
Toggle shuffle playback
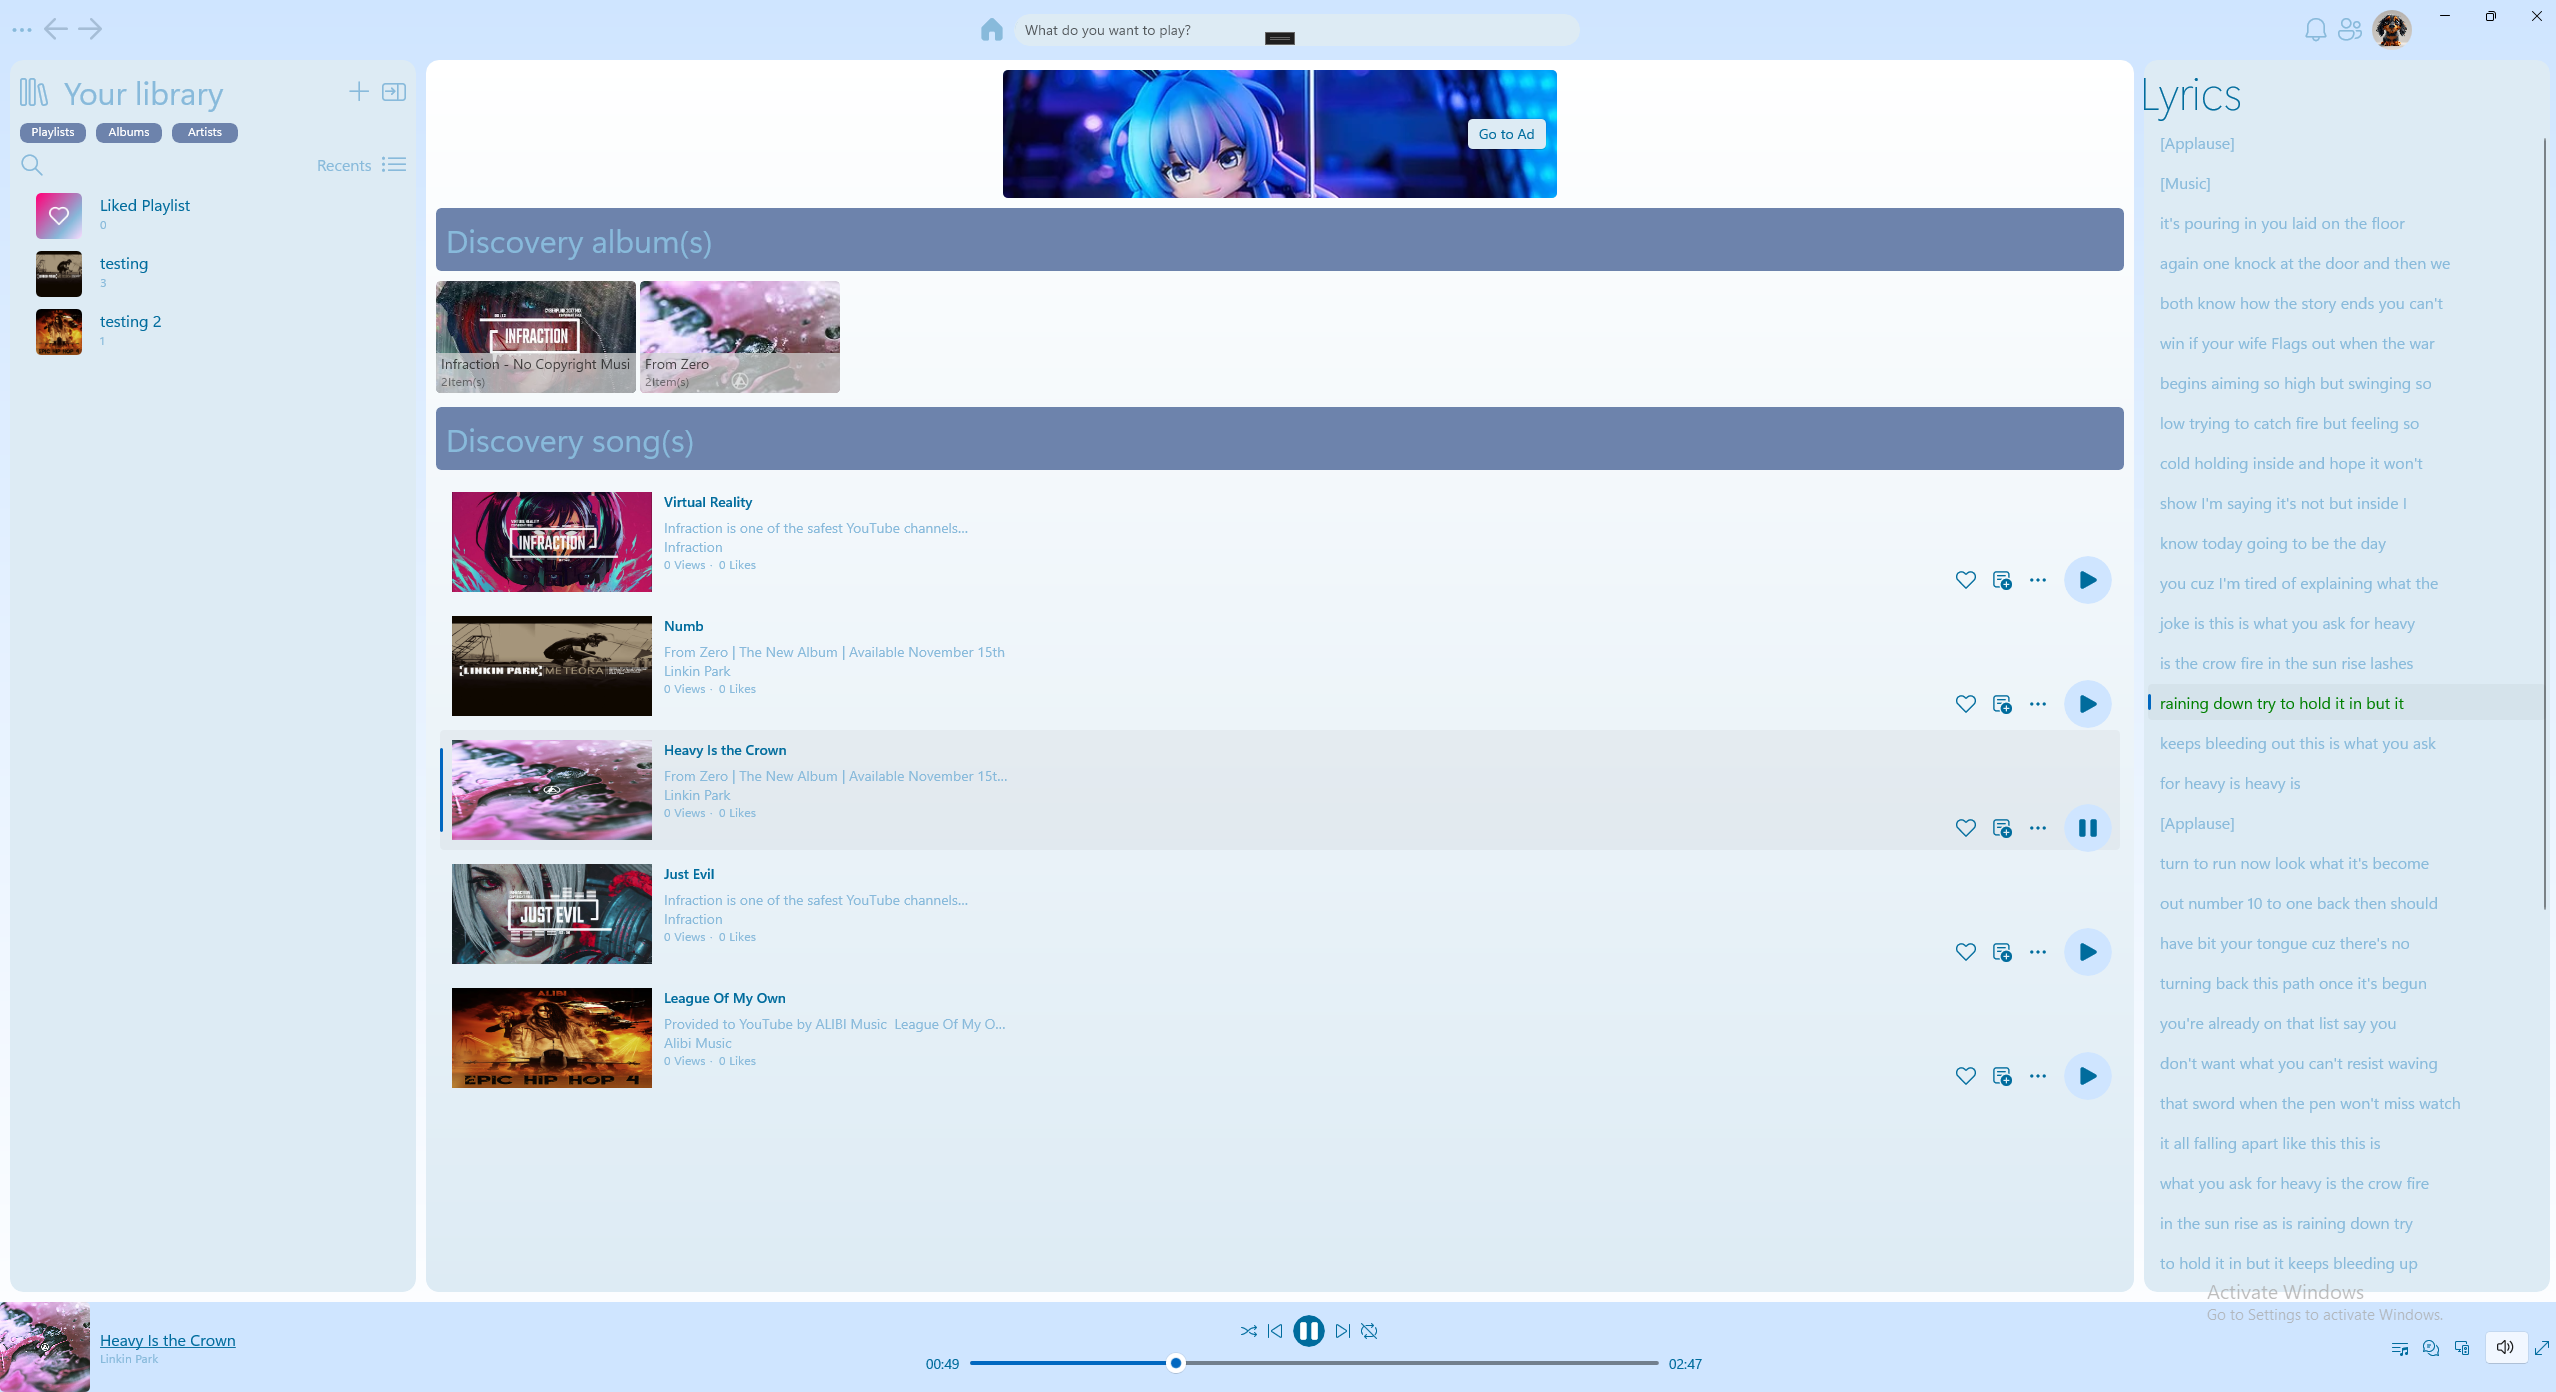(x=1248, y=1331)
